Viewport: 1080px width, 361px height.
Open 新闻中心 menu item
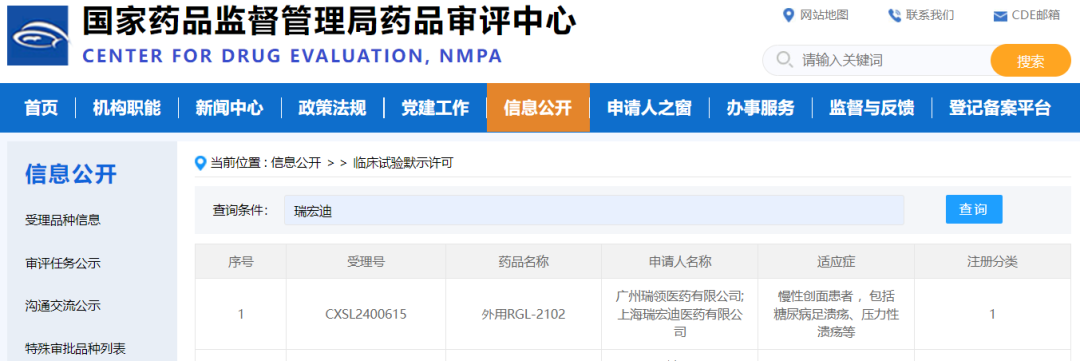tap(229, 108)
